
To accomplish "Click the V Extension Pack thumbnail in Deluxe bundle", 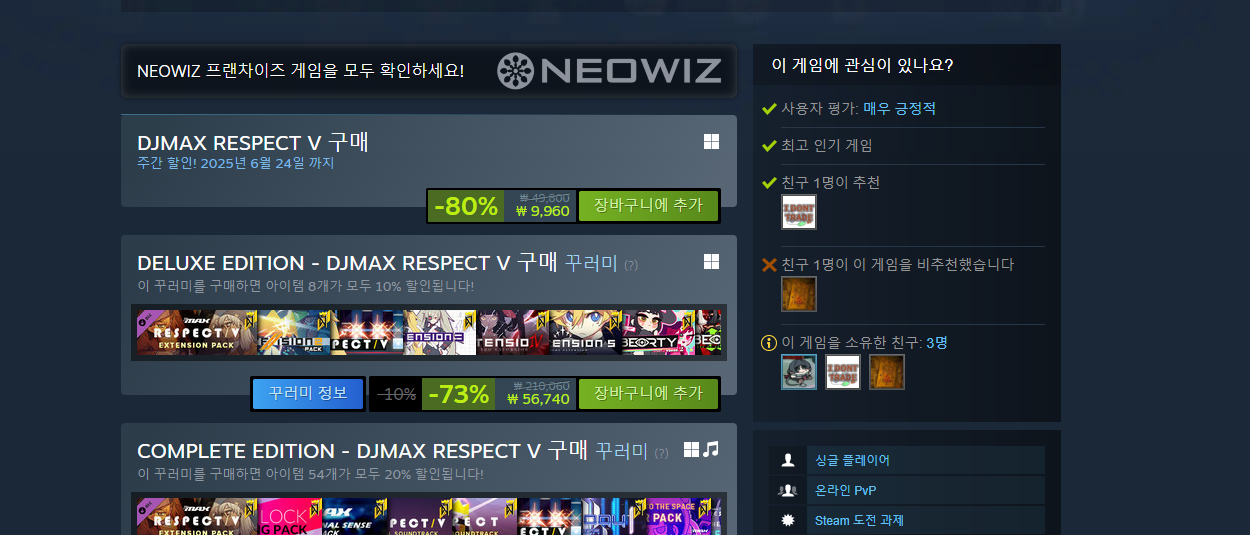I will coord(197,333).
